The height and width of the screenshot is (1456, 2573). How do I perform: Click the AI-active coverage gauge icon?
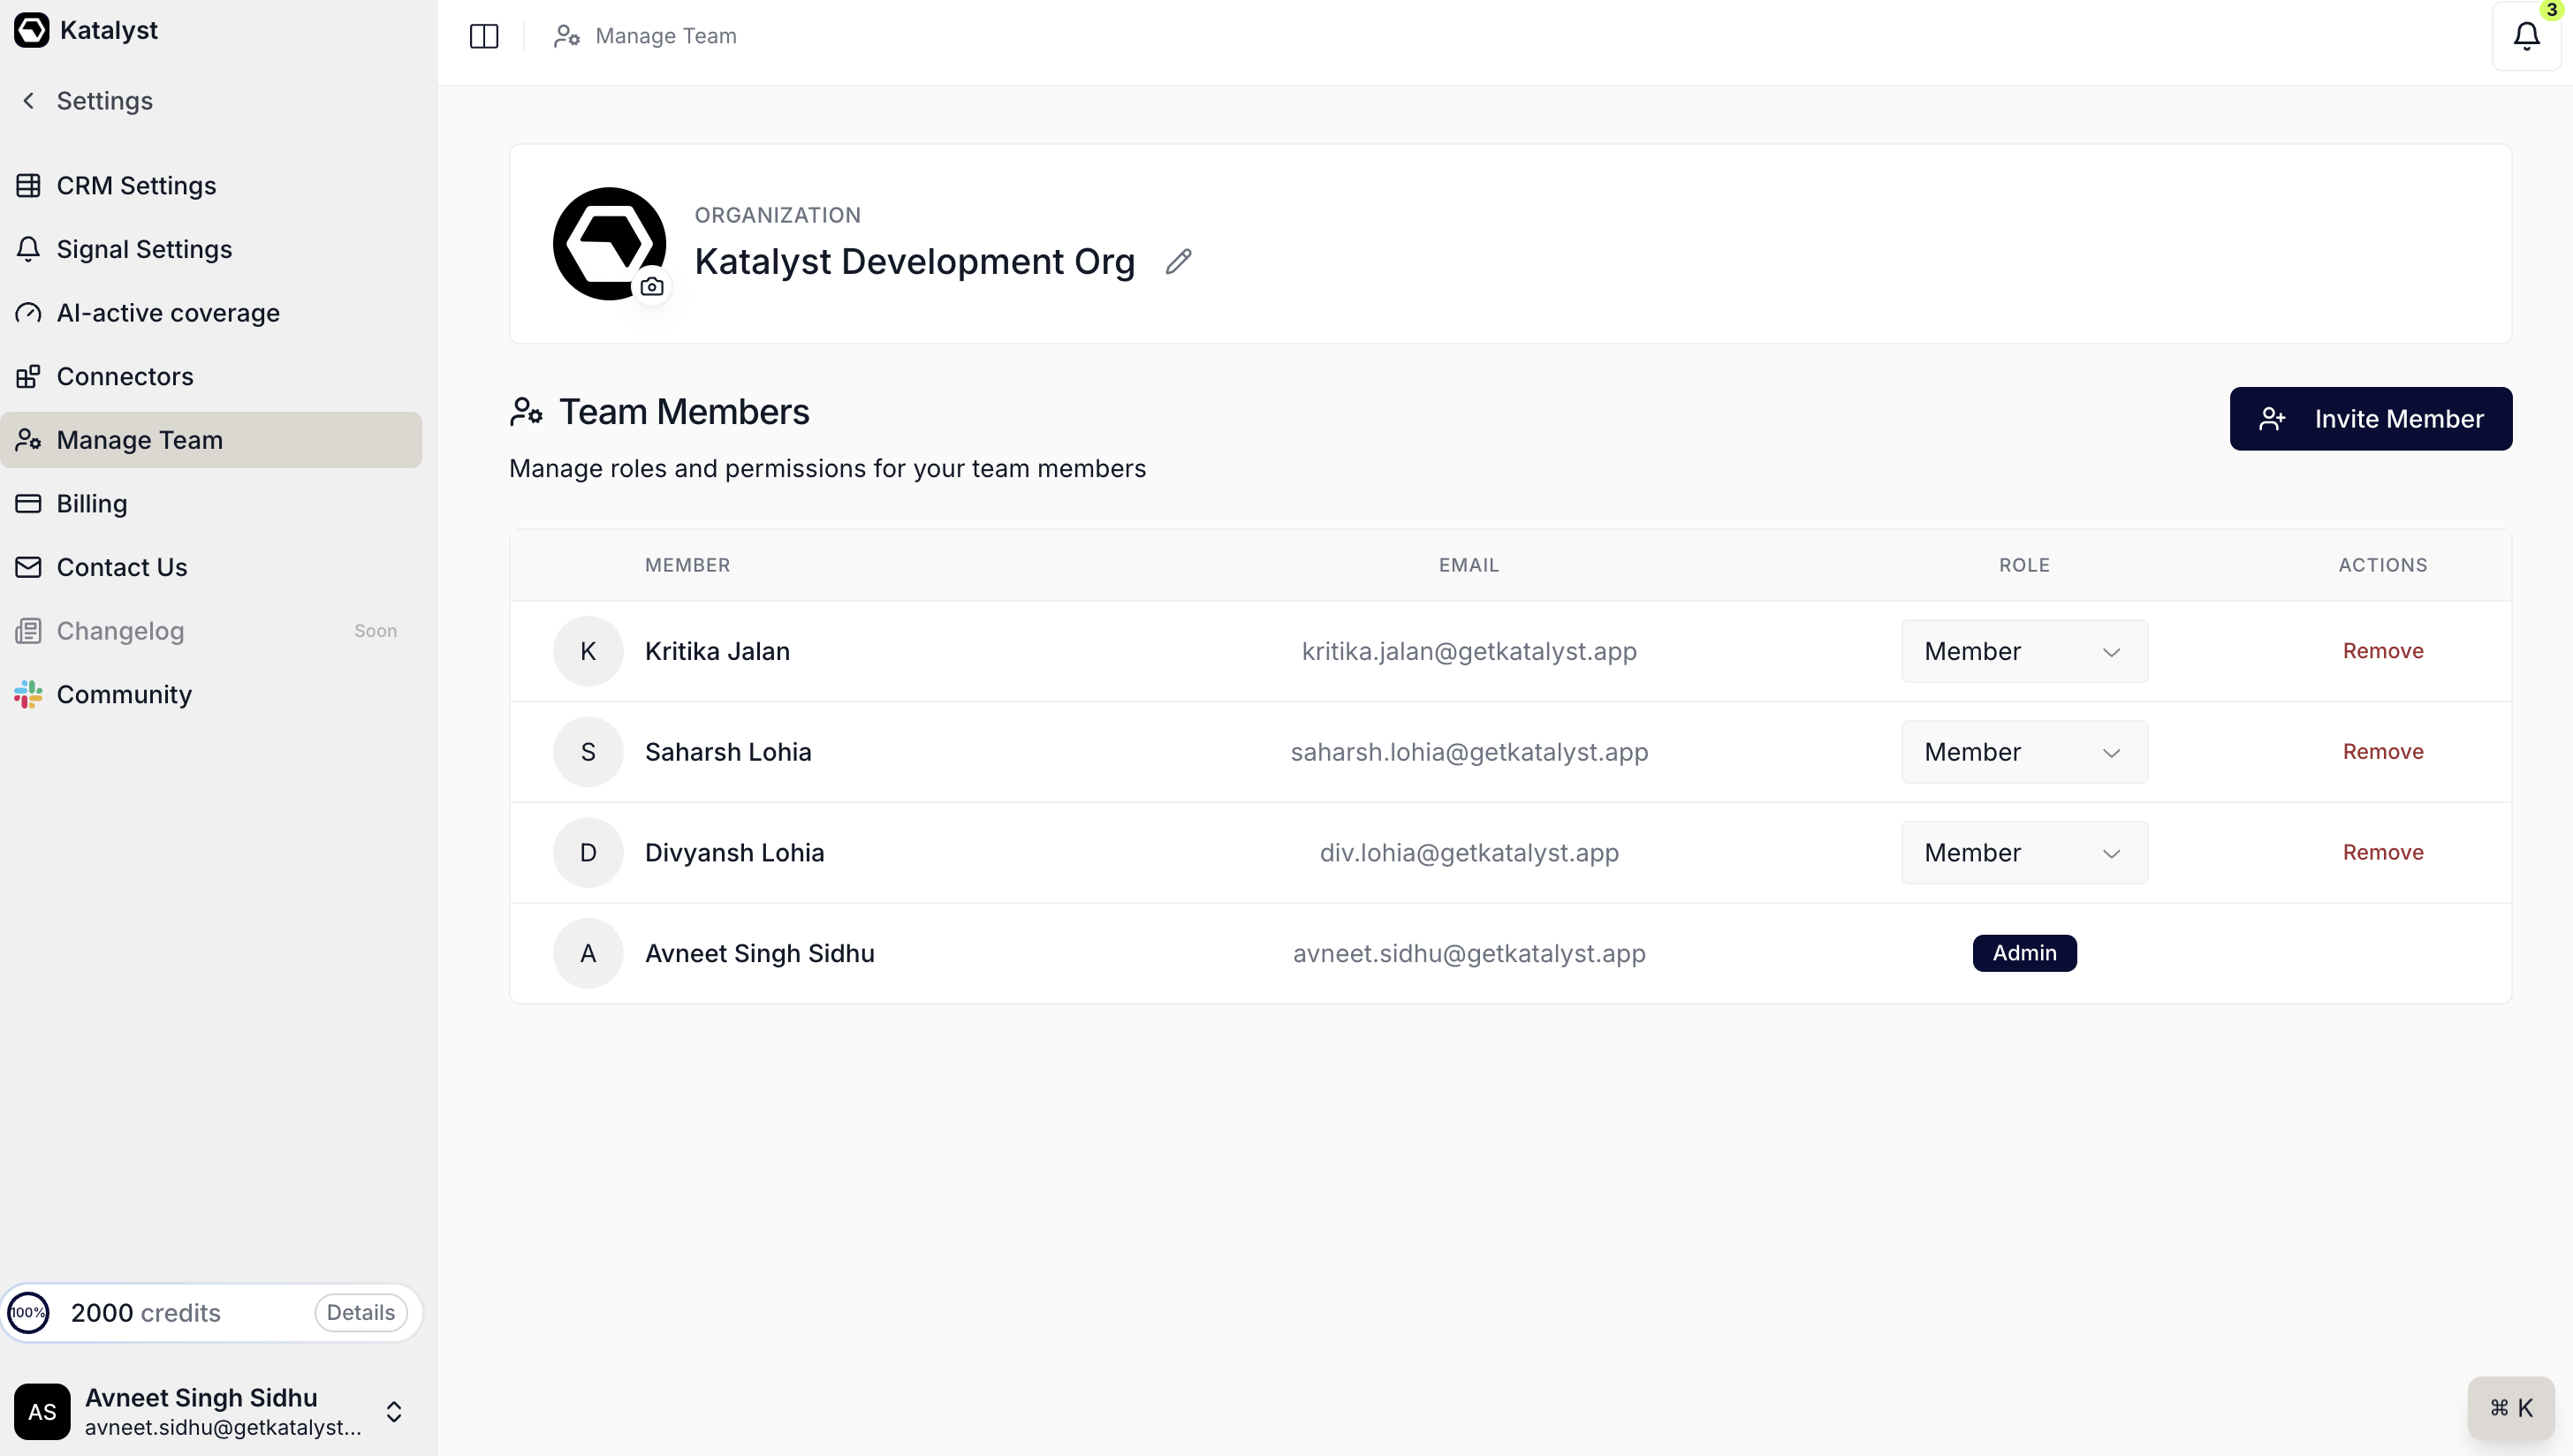[28, 313]
